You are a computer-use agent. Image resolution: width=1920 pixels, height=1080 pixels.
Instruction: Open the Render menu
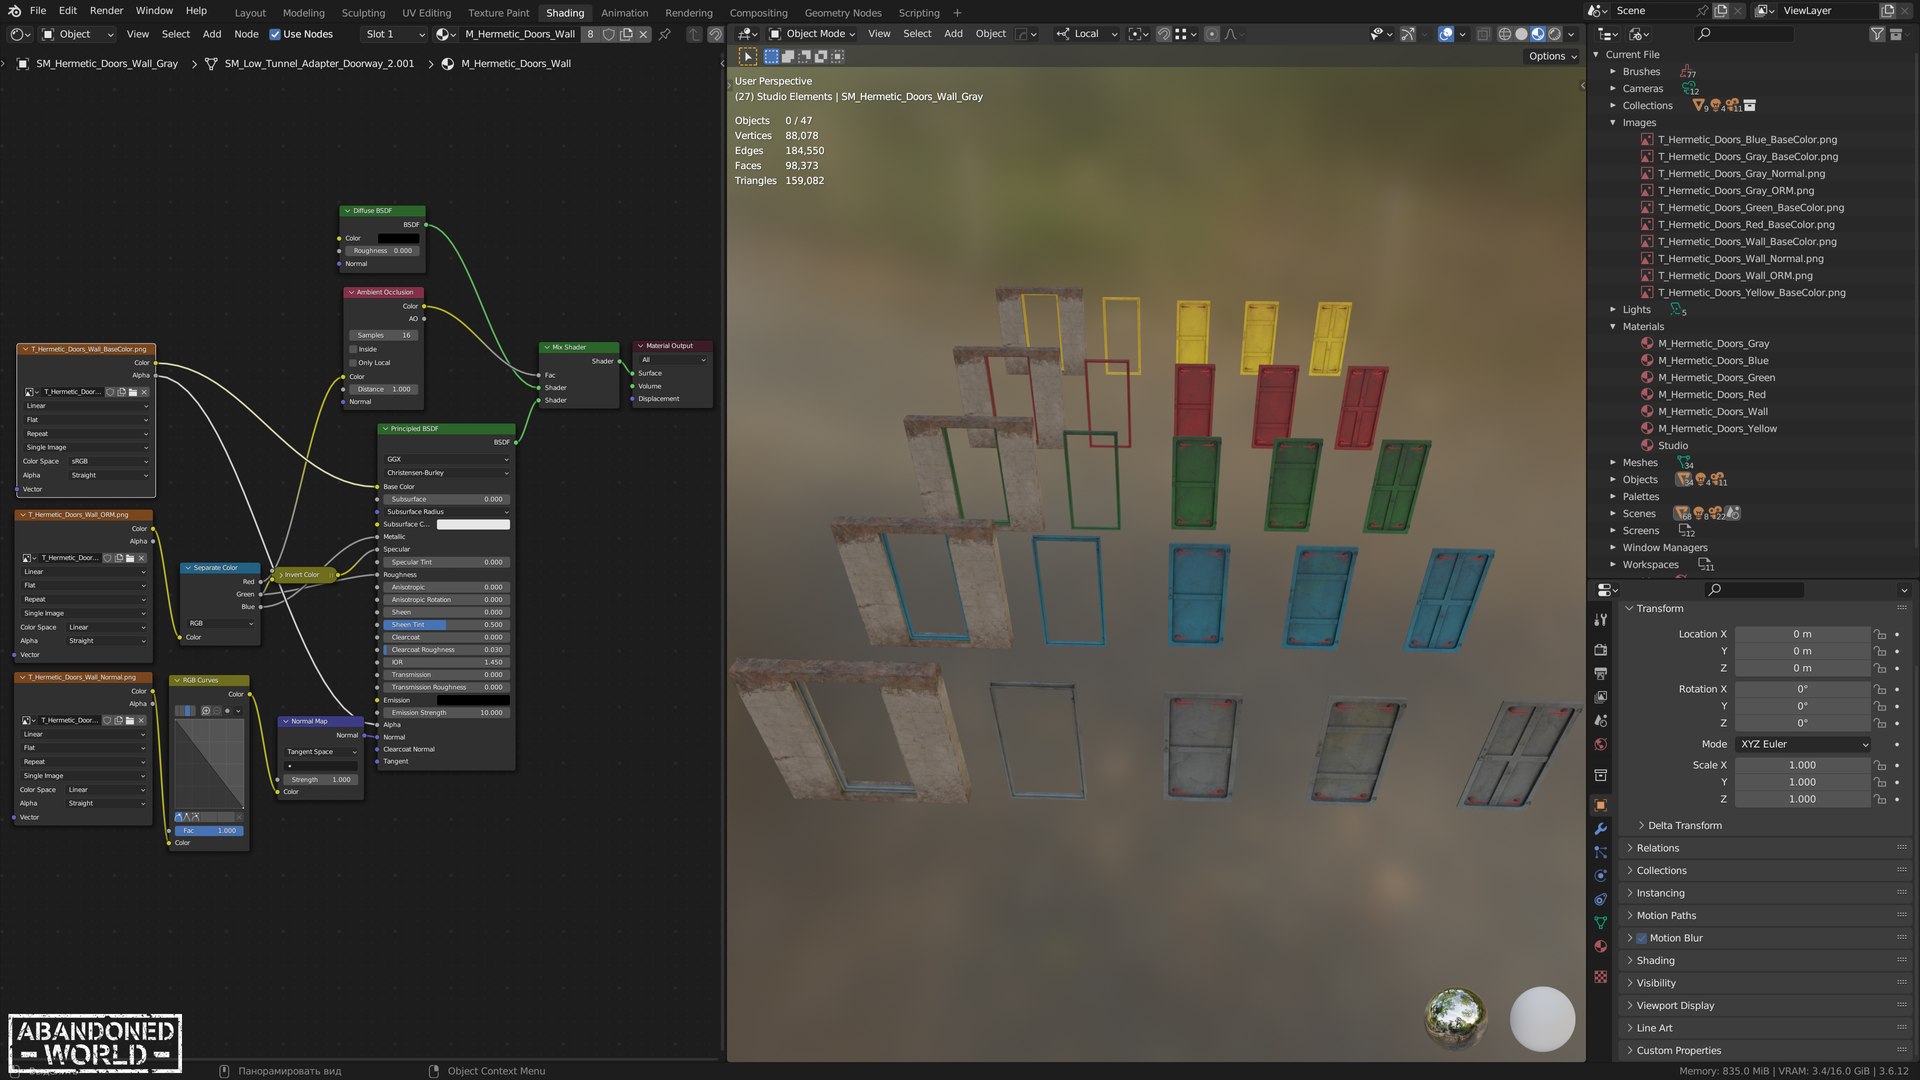pos(106,11)
